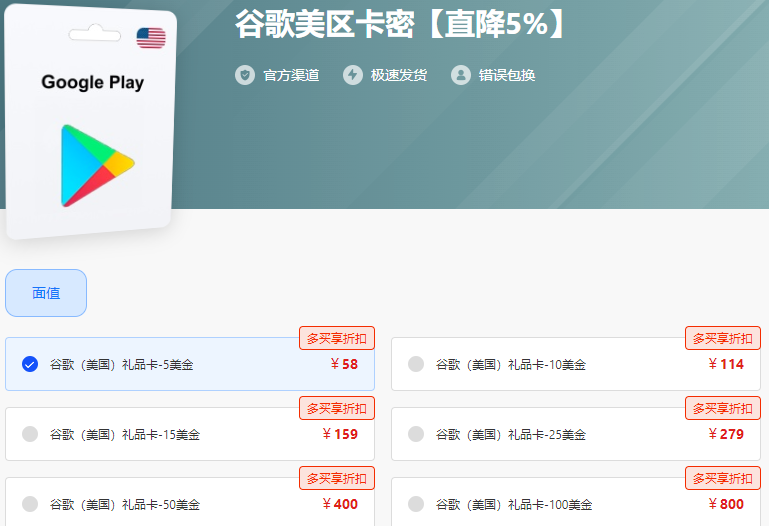Click the person icon beside 错误包换
Image resolution: width=769 pixels, height=526 pixels.
[461, 75]
